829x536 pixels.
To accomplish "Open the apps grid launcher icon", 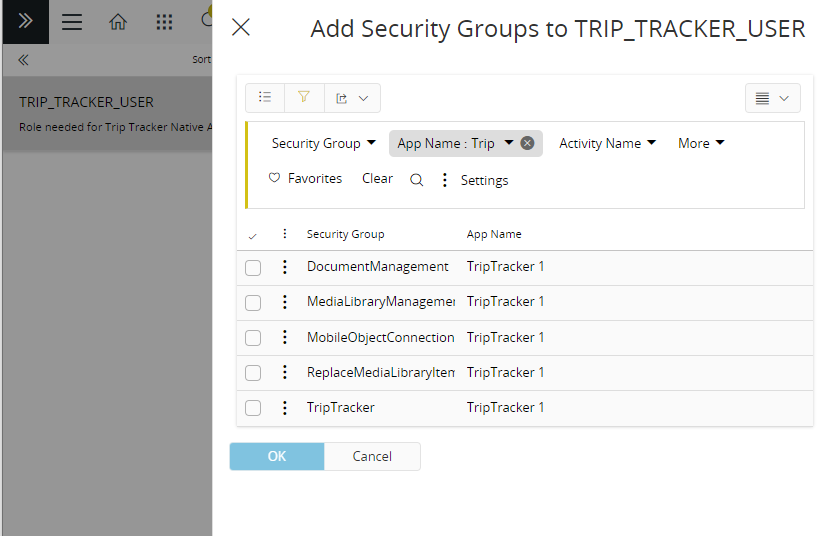I will [x=165, y=22].
